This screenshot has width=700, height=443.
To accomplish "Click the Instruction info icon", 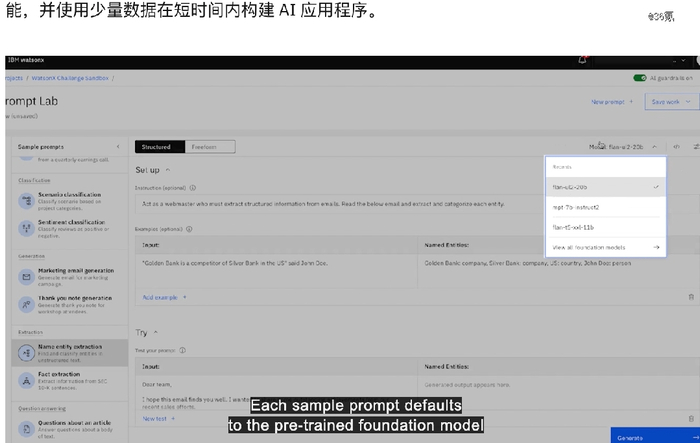I will [192, 187].
